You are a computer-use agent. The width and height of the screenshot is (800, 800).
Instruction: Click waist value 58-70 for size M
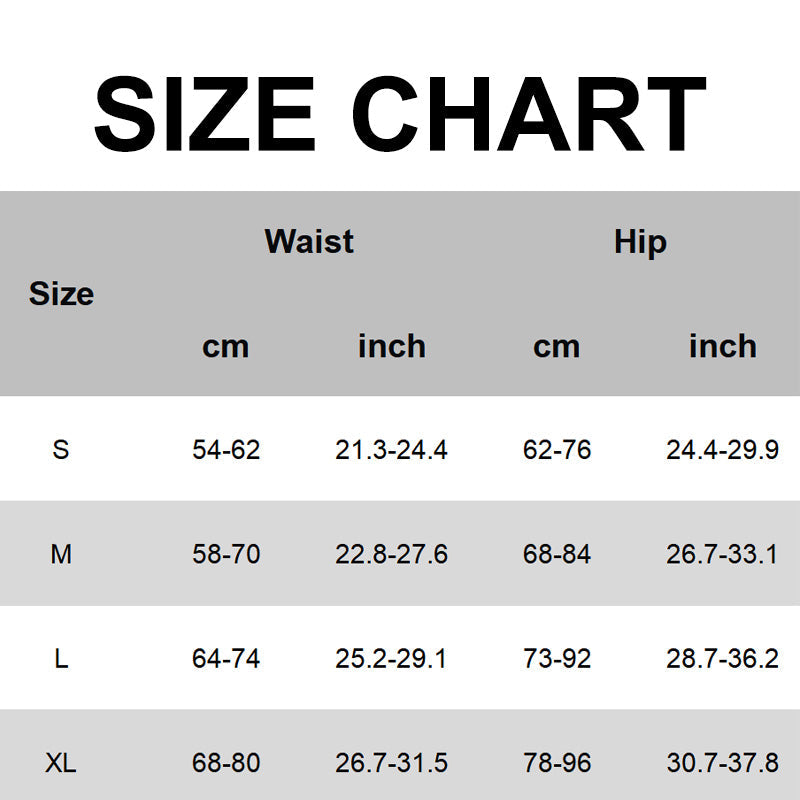coord(226,554)
